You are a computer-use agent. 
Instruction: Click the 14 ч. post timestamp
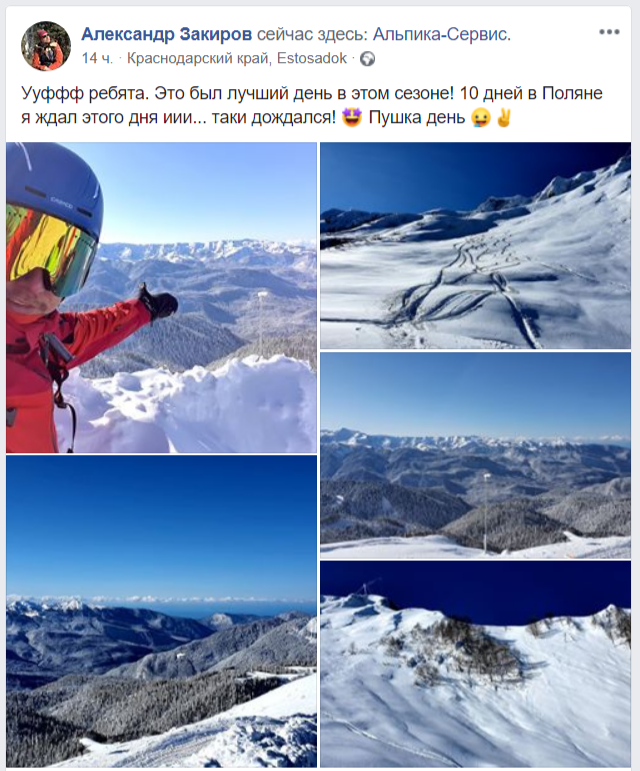[x=97, y=59]
